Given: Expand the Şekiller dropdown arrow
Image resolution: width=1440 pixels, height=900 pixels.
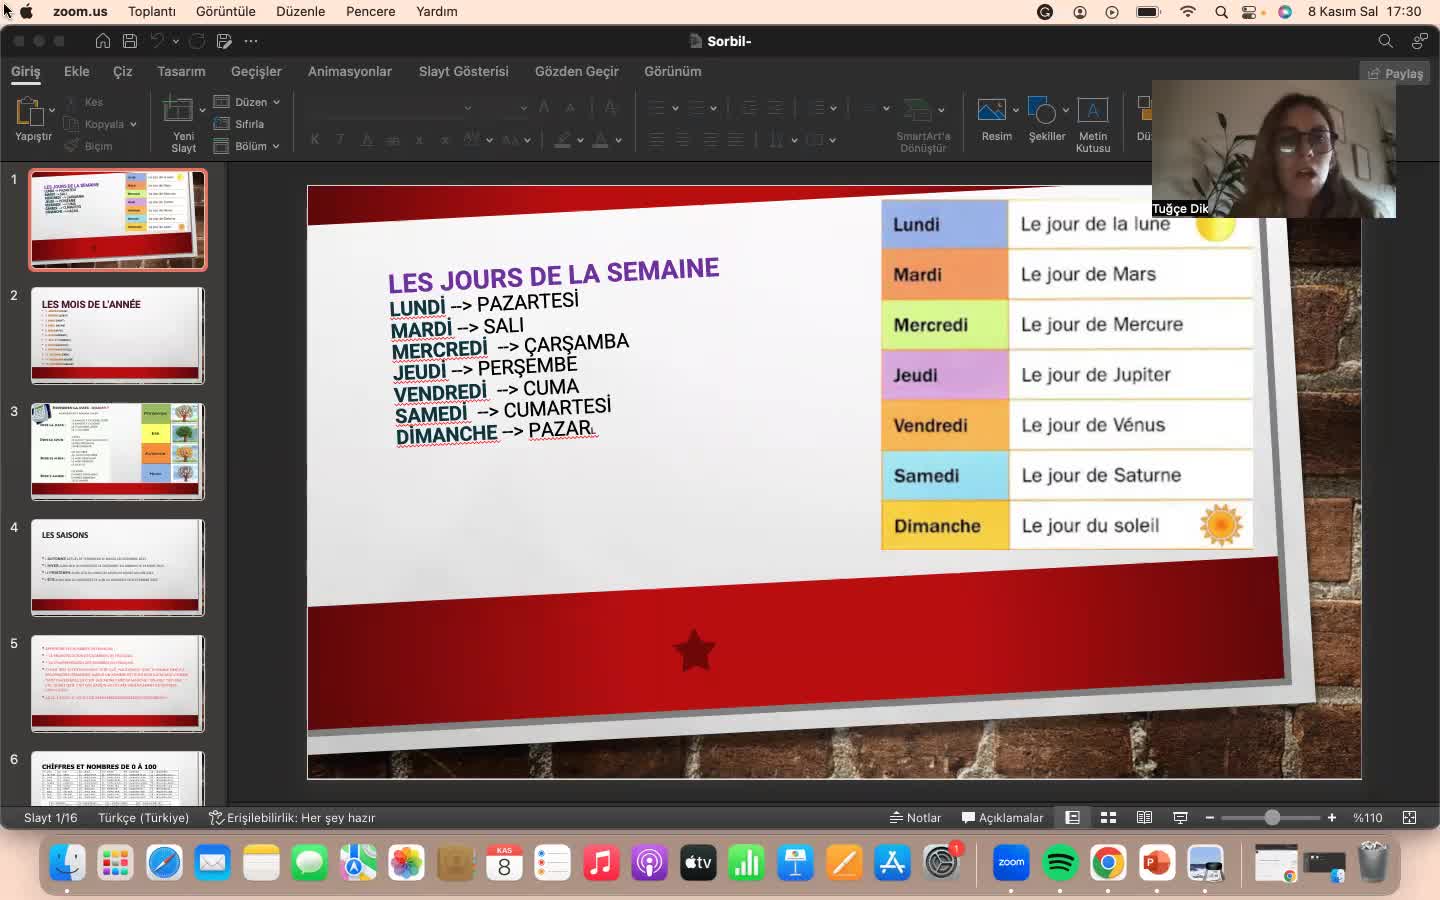Looking at the screenshot, I should (1065, 110).
